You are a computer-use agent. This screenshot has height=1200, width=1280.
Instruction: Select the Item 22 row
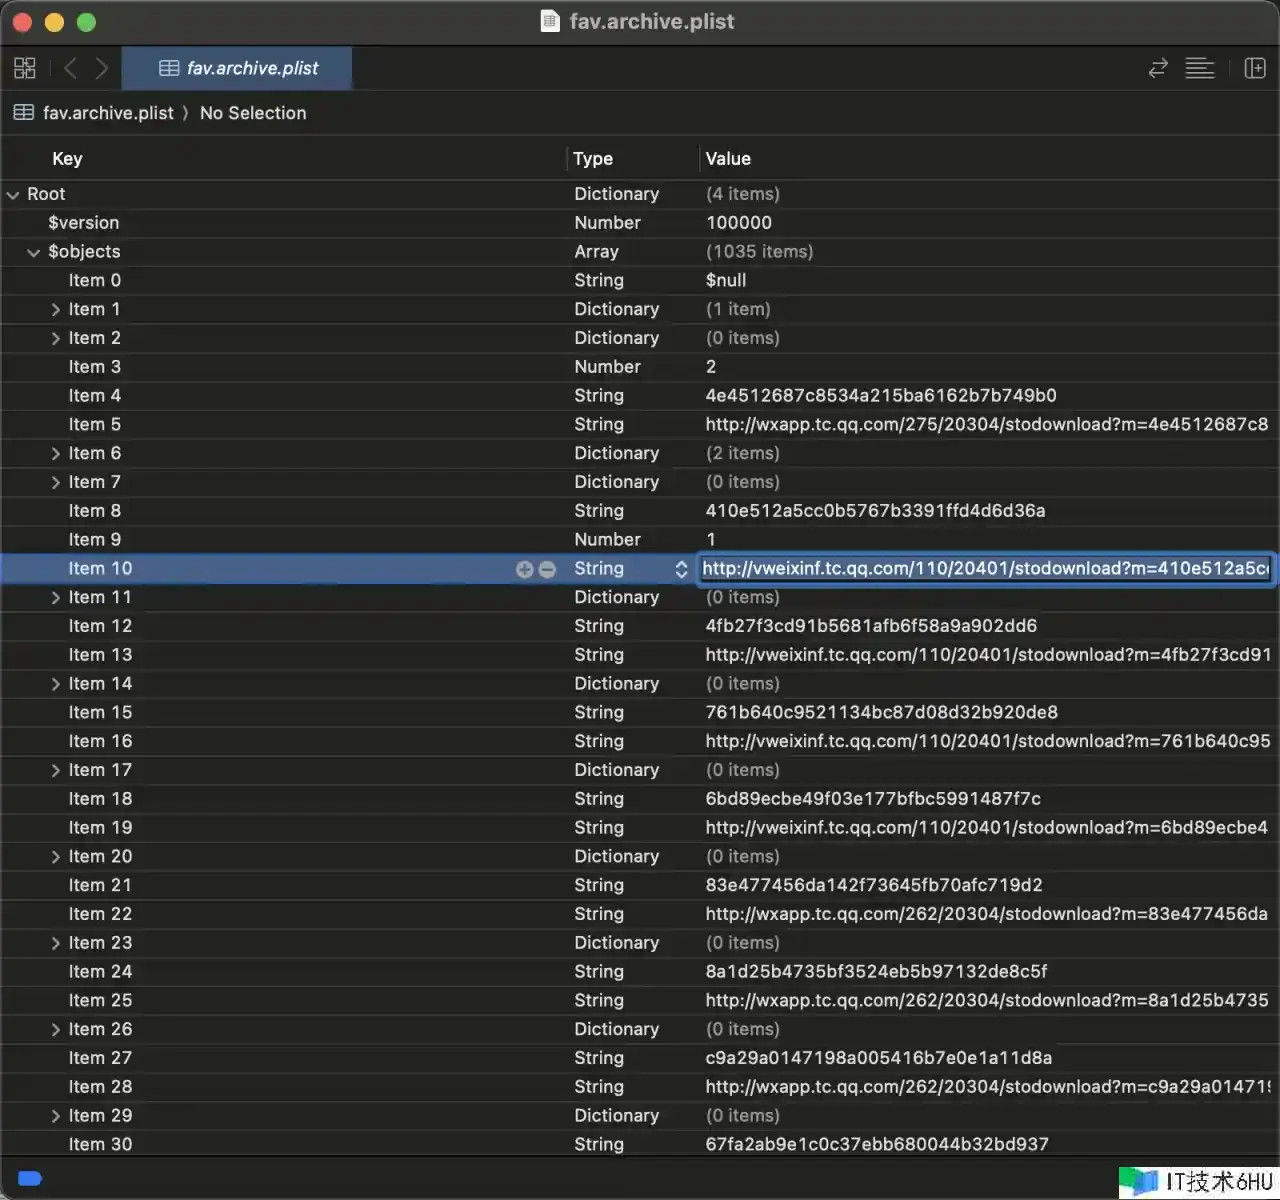(x=100, y=914)
